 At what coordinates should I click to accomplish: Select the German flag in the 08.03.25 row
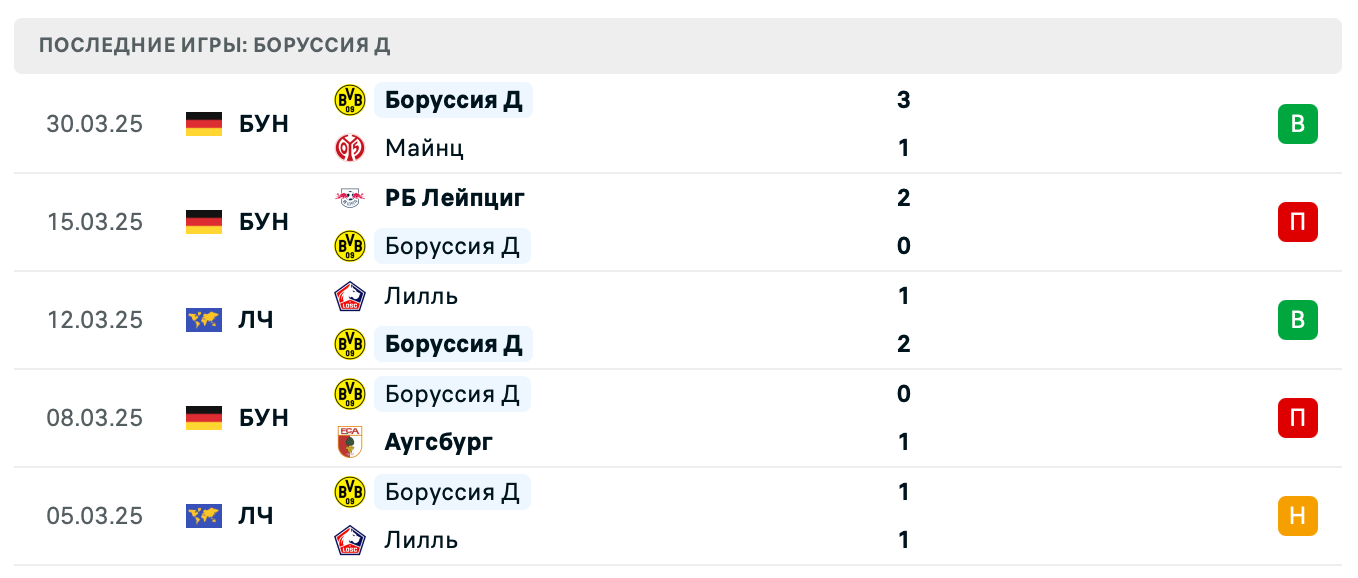point(204,418)
